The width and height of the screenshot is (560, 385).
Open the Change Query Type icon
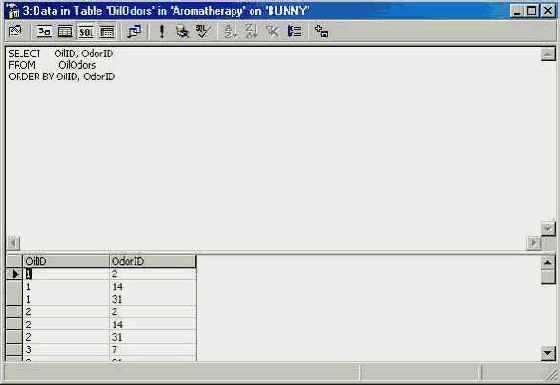pyautogui.click(x=134, y=31)
